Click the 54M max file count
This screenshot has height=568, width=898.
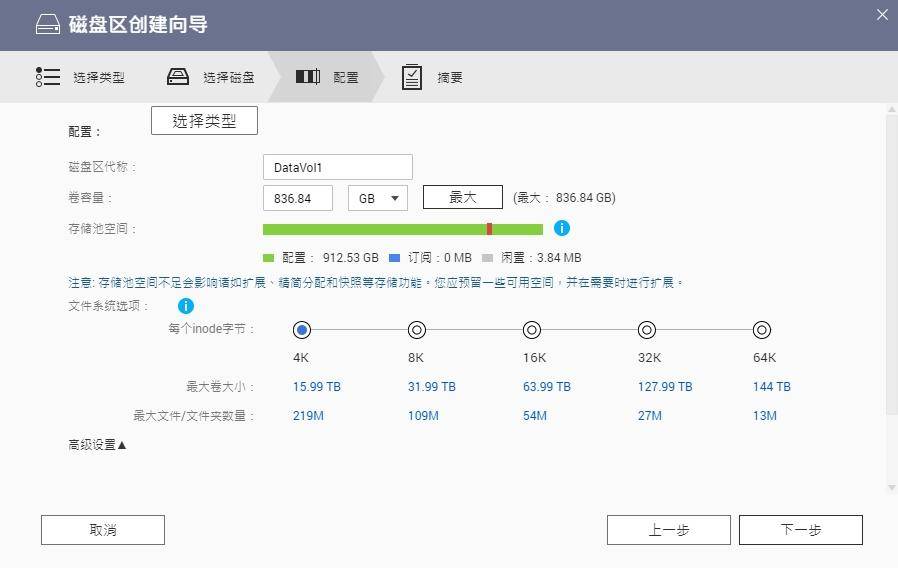[x=535, y=416]
